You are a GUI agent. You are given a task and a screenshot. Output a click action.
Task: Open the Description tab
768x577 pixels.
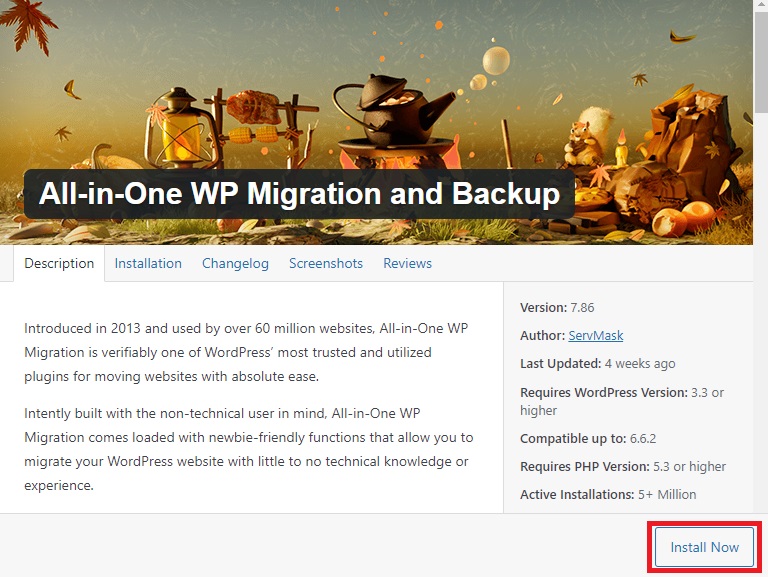pyautogui.click(x=59, y=264)
